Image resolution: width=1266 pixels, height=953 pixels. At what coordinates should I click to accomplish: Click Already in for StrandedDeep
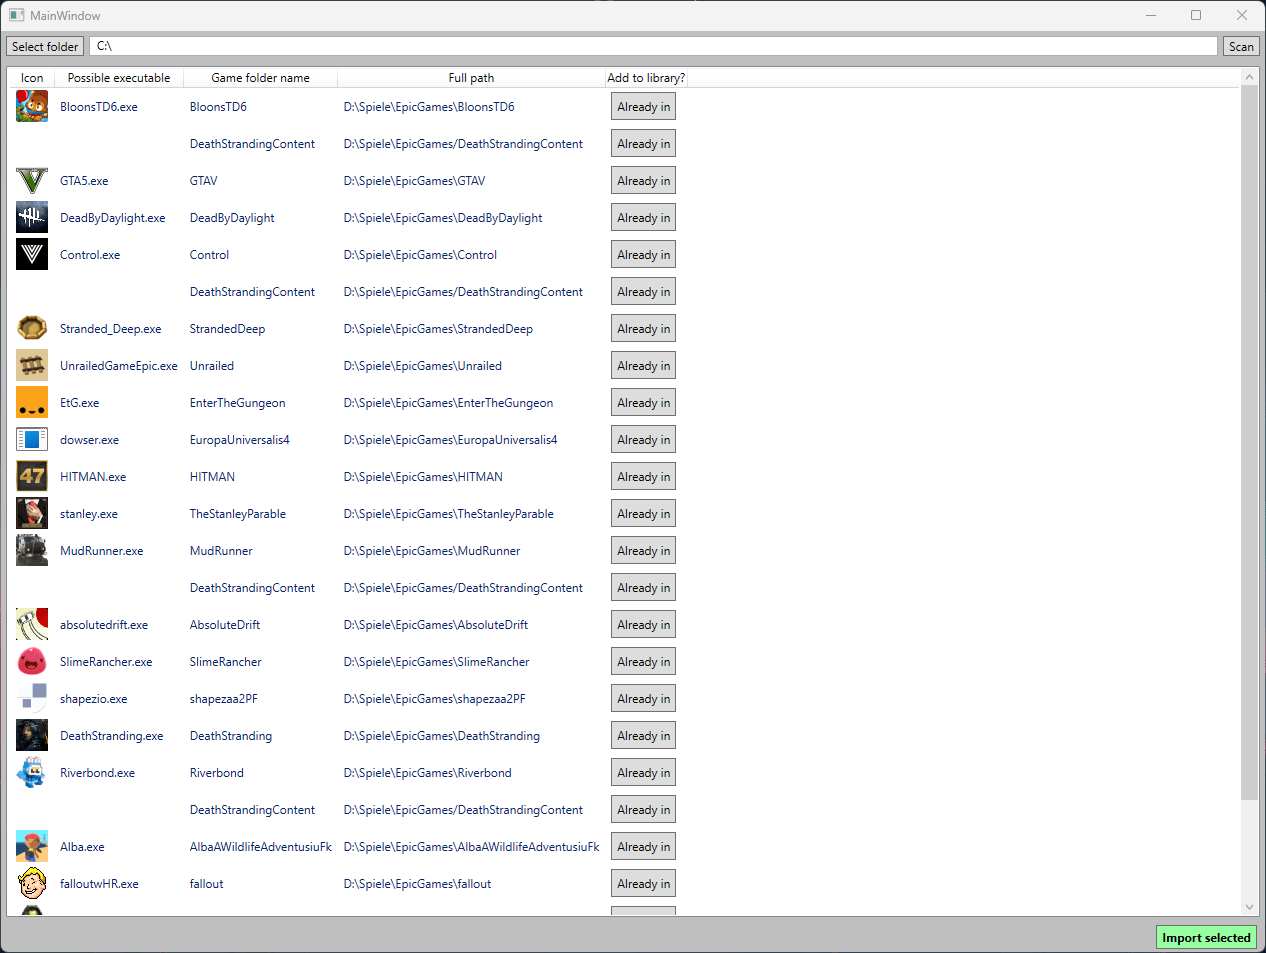click(643, 328)
